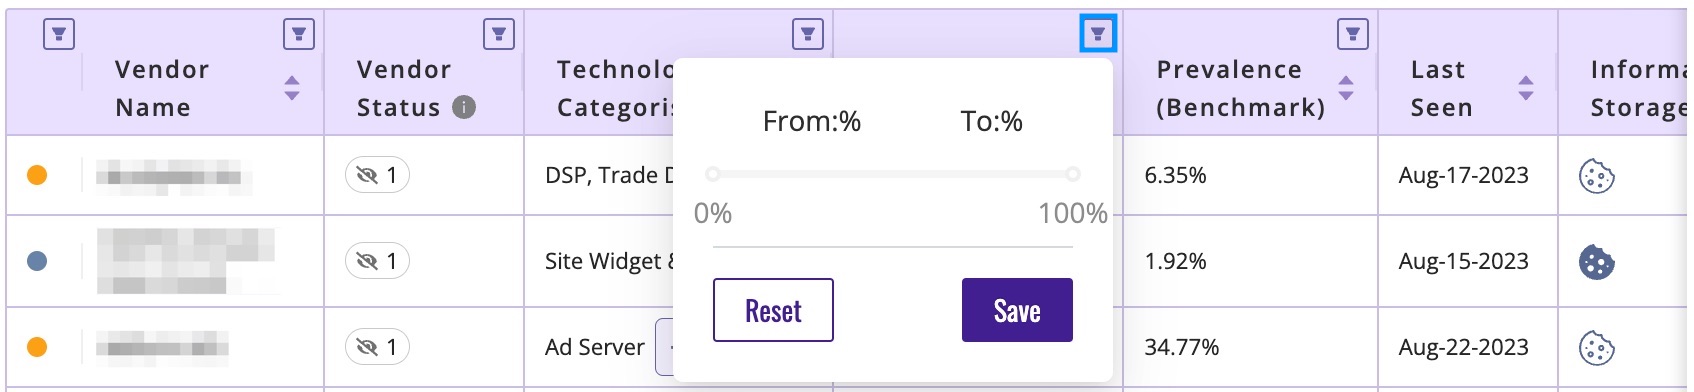
Task: Click the Vendor Status info icon
Action: click(x=464, y=107)
